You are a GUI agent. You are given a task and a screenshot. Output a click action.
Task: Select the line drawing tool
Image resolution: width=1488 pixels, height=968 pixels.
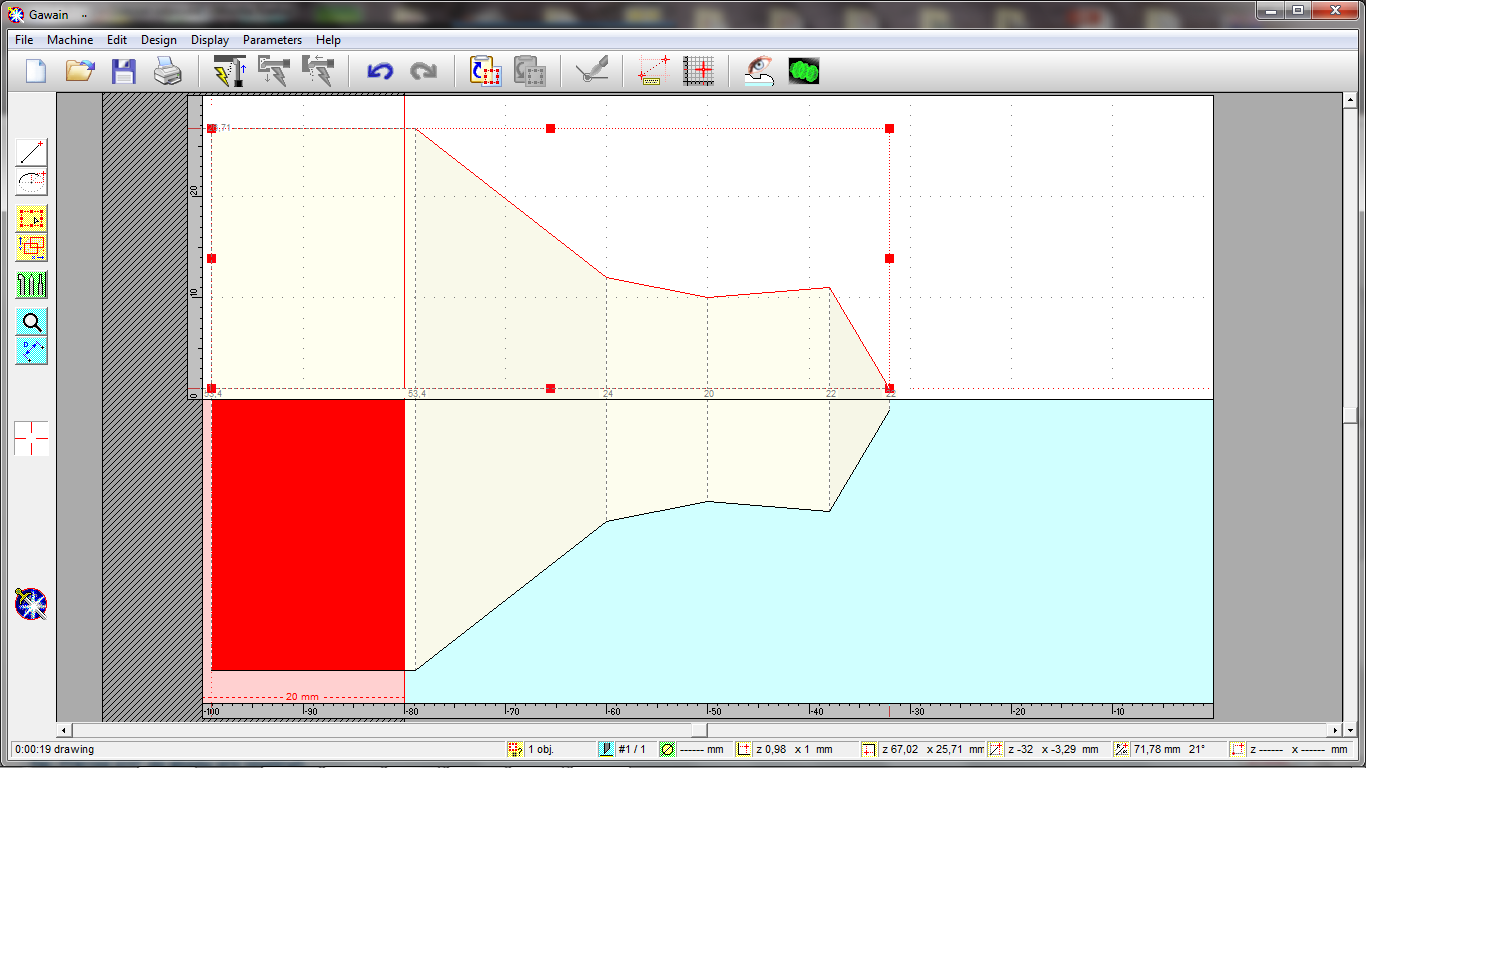[x=31, y=152]
